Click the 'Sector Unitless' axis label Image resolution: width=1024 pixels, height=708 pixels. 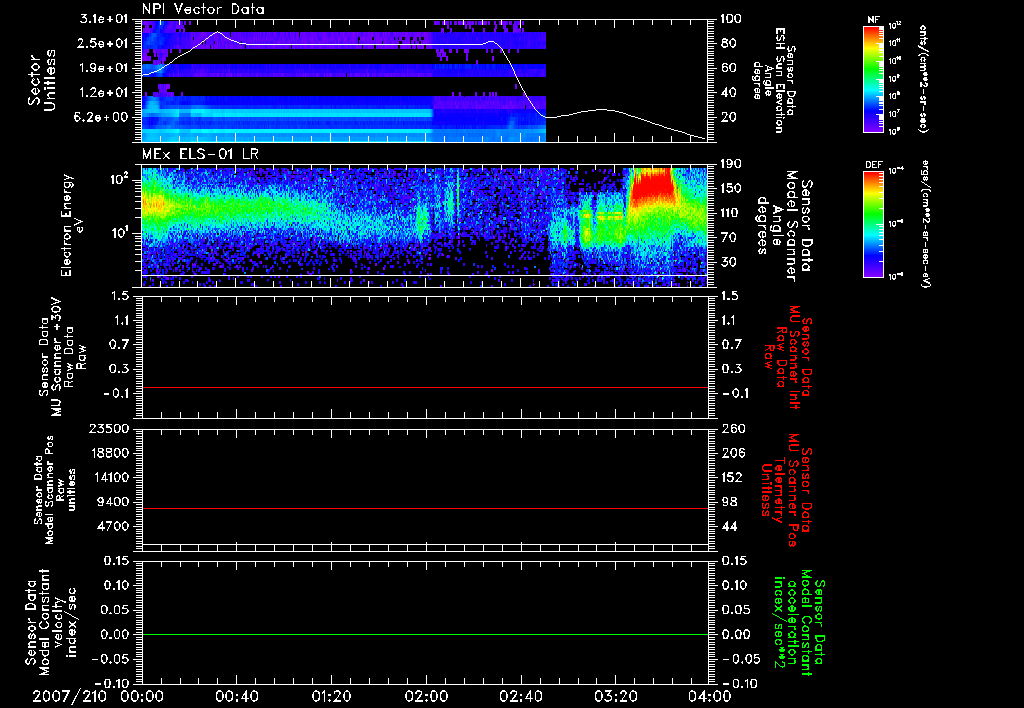42,80
